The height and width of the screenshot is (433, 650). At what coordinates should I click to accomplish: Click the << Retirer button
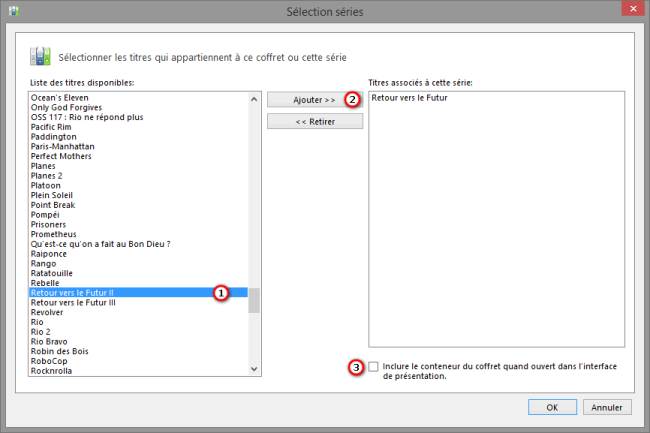click(x=315, y=121)
